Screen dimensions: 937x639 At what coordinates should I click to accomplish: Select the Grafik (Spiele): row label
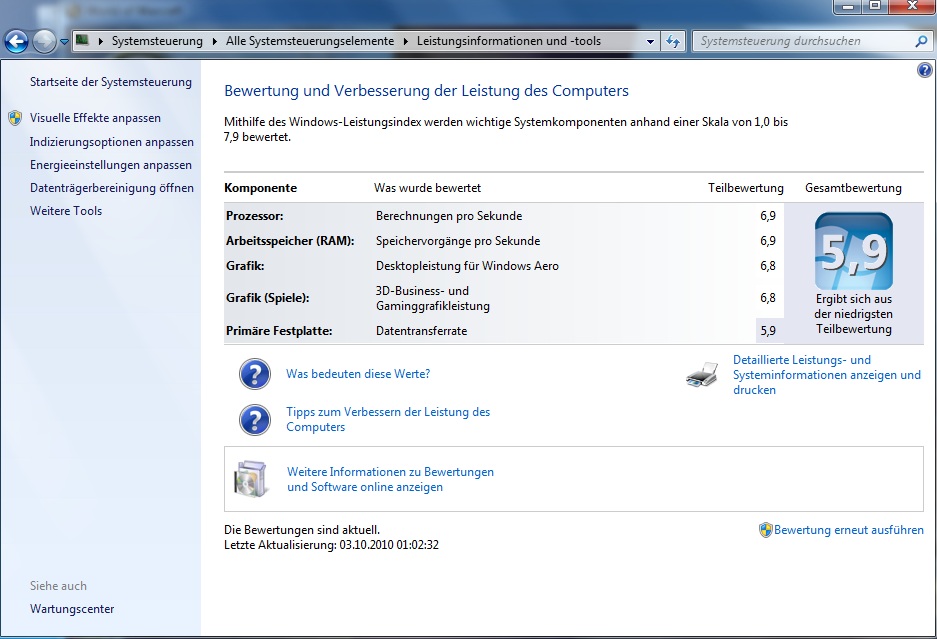coord(268,298)
